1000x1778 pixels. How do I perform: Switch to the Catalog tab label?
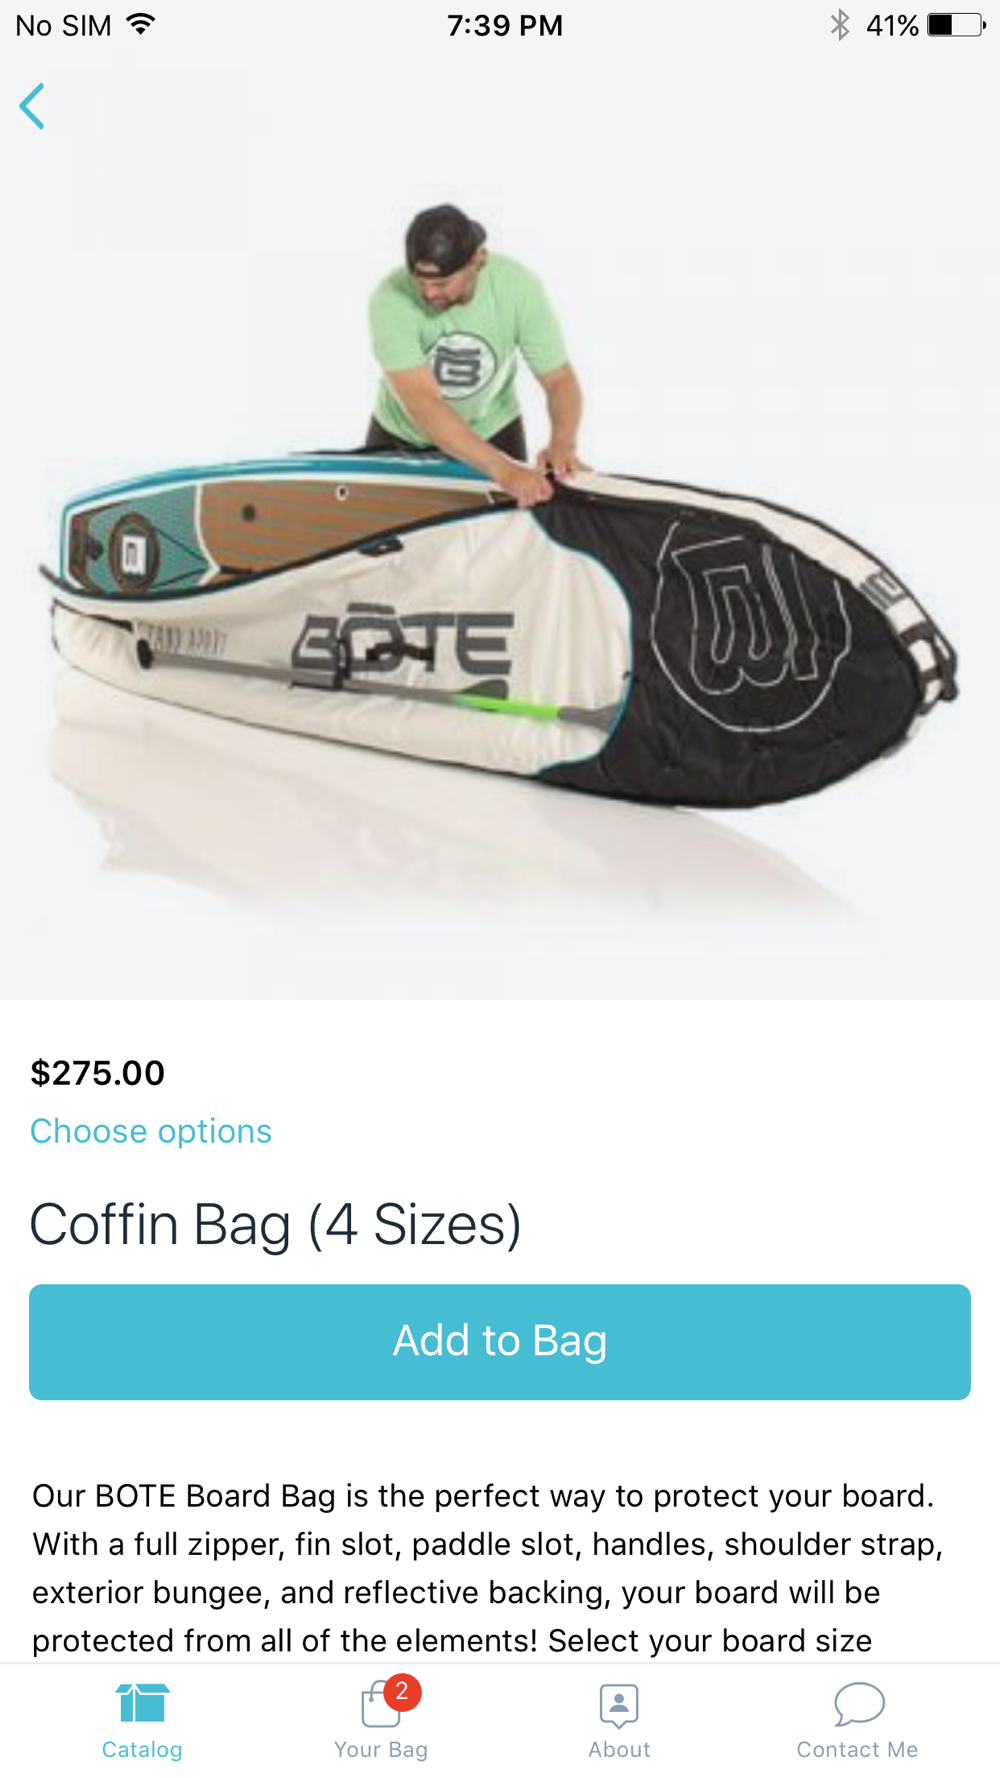coord(142,1749)
